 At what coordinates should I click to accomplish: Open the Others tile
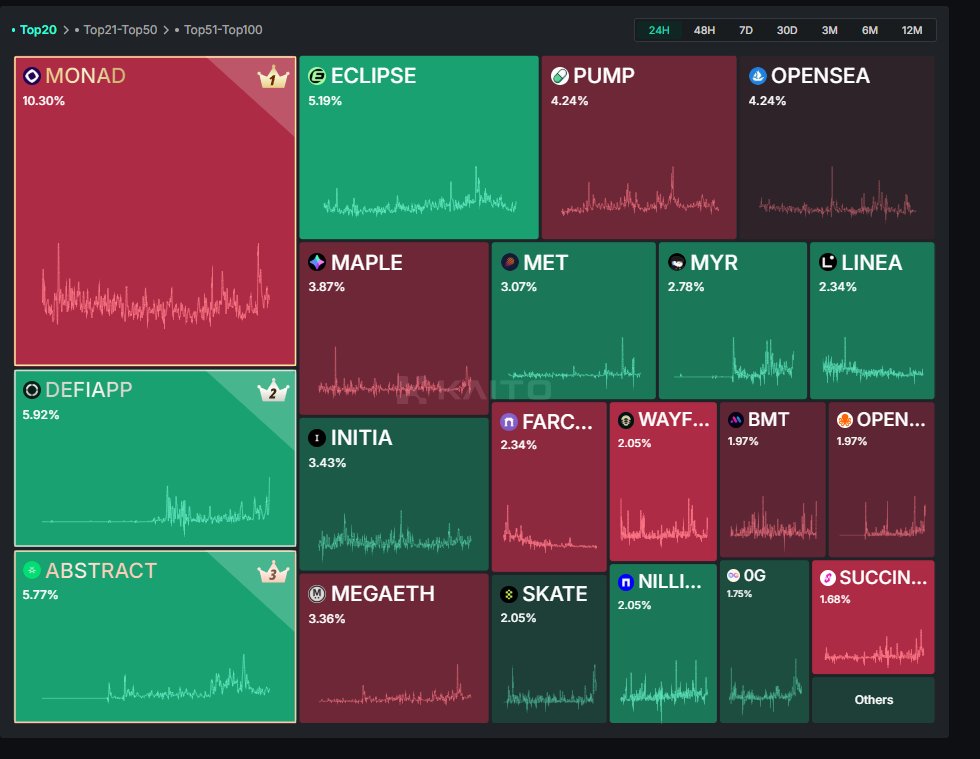coord(873,700)
